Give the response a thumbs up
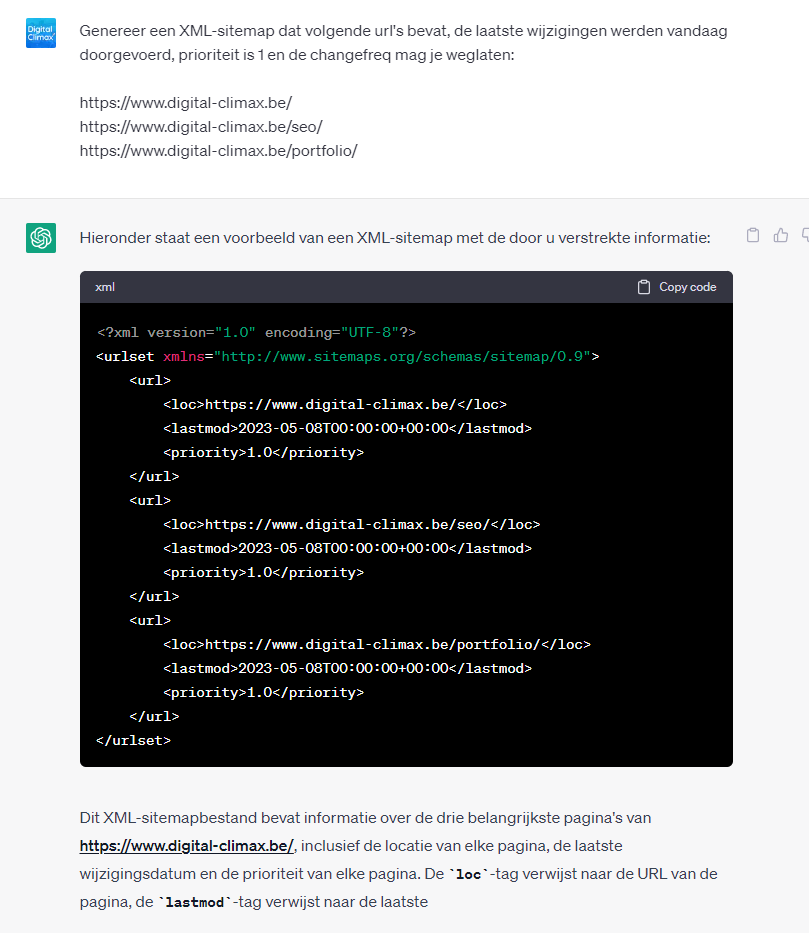 tap(780, 236)
